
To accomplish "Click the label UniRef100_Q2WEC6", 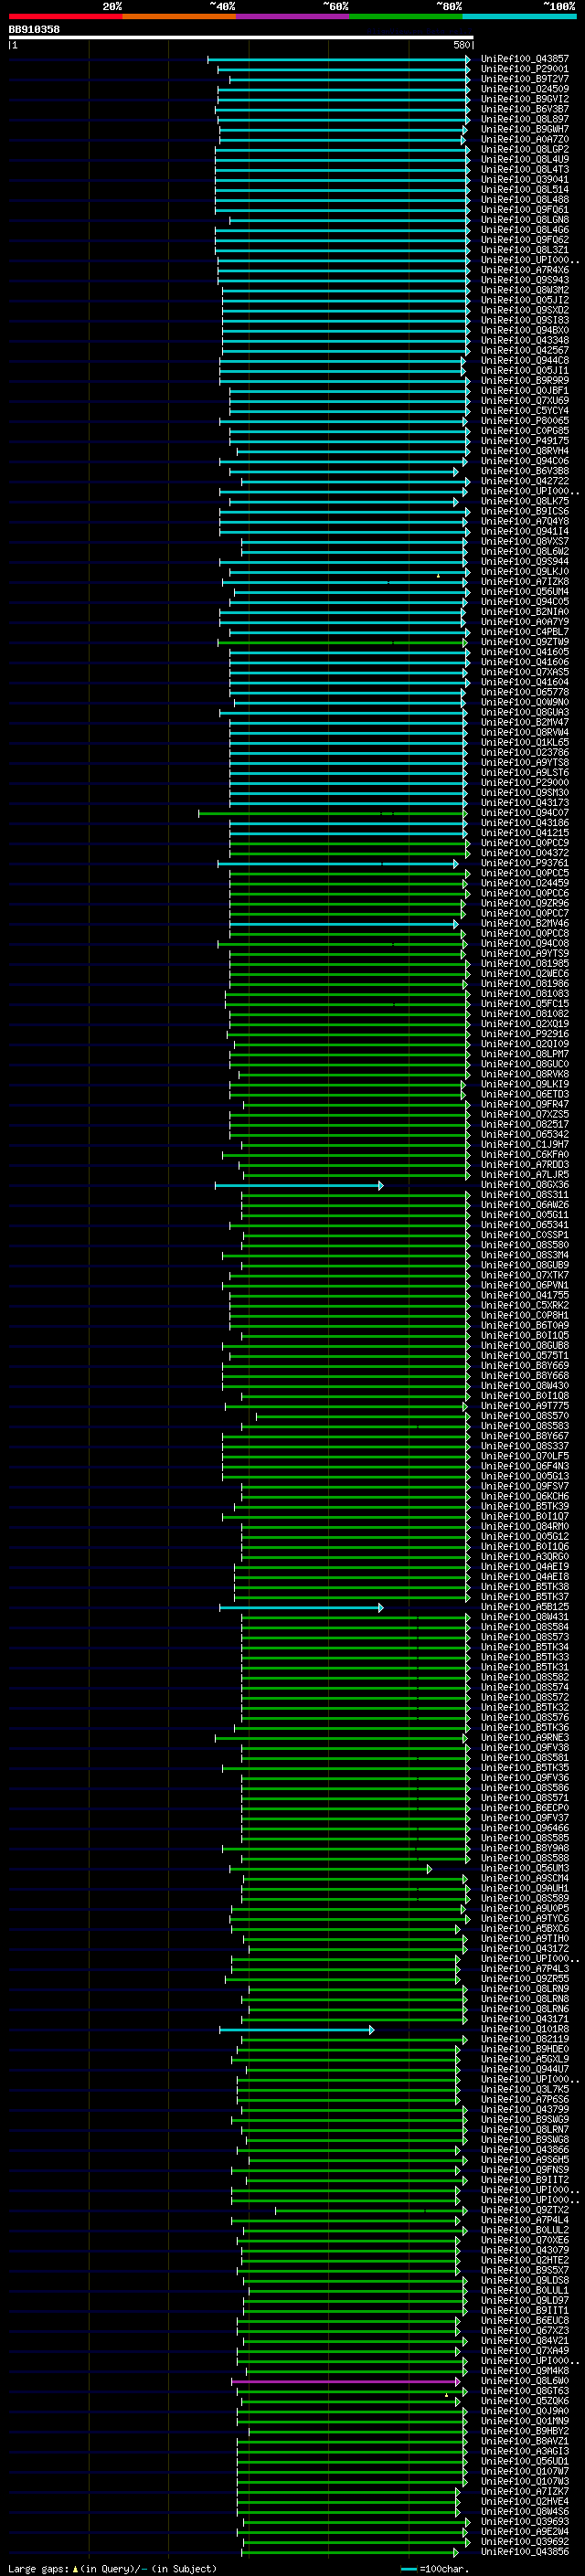I will coord(524,973).
